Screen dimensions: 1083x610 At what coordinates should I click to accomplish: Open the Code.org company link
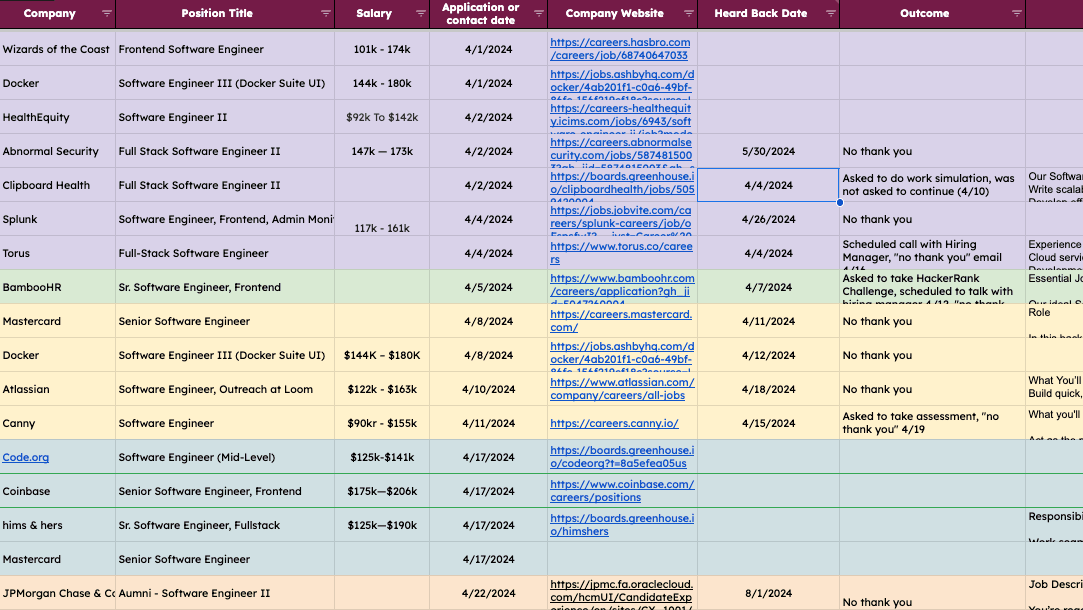coord(26,458)
